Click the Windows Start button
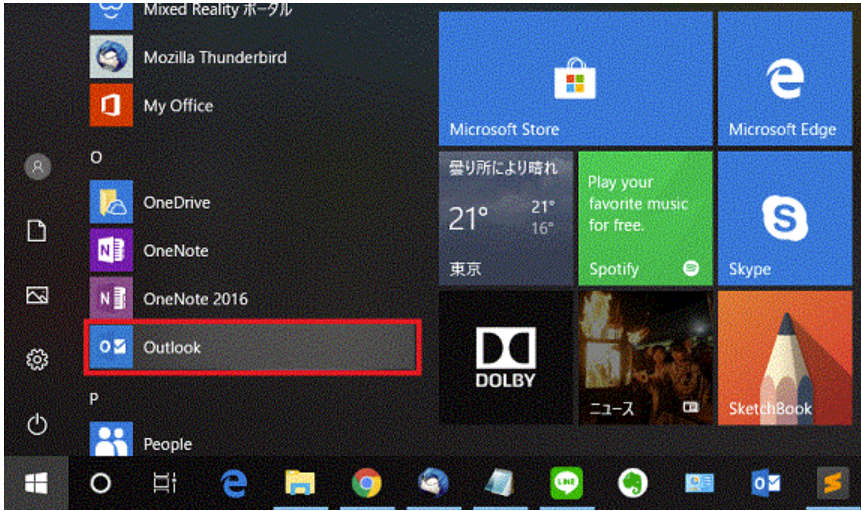The width and height of the screenshot is (861, 511). 36,484
